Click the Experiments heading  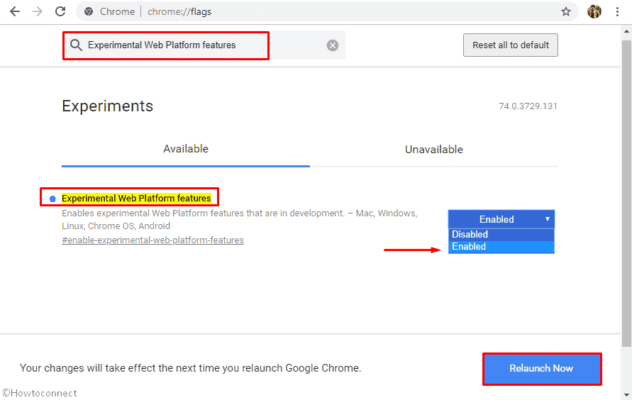108,106
